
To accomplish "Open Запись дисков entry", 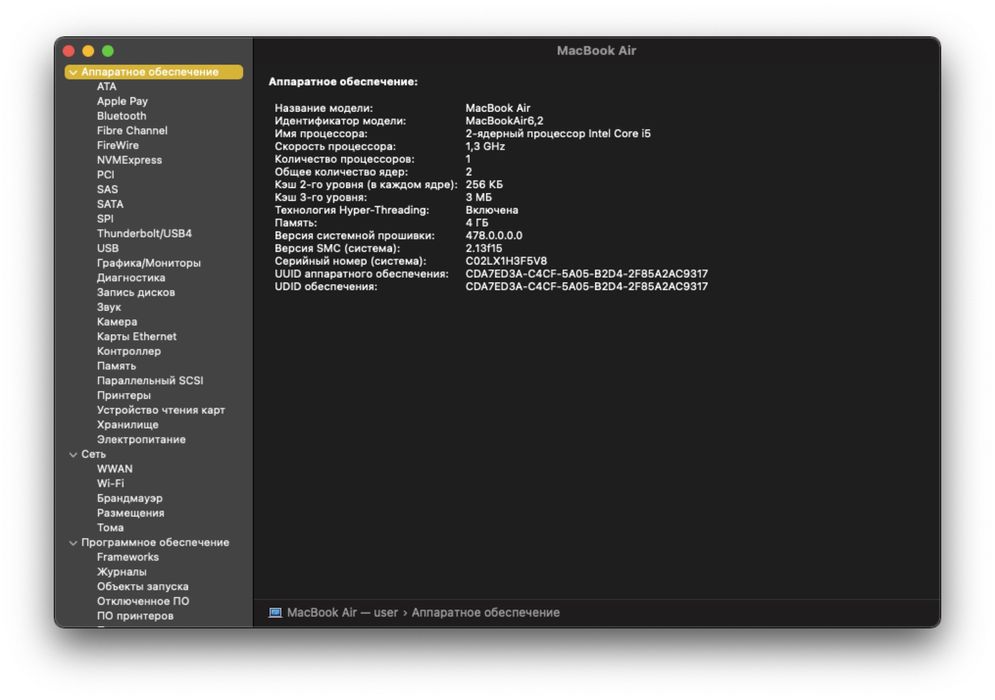I will 136,292.
